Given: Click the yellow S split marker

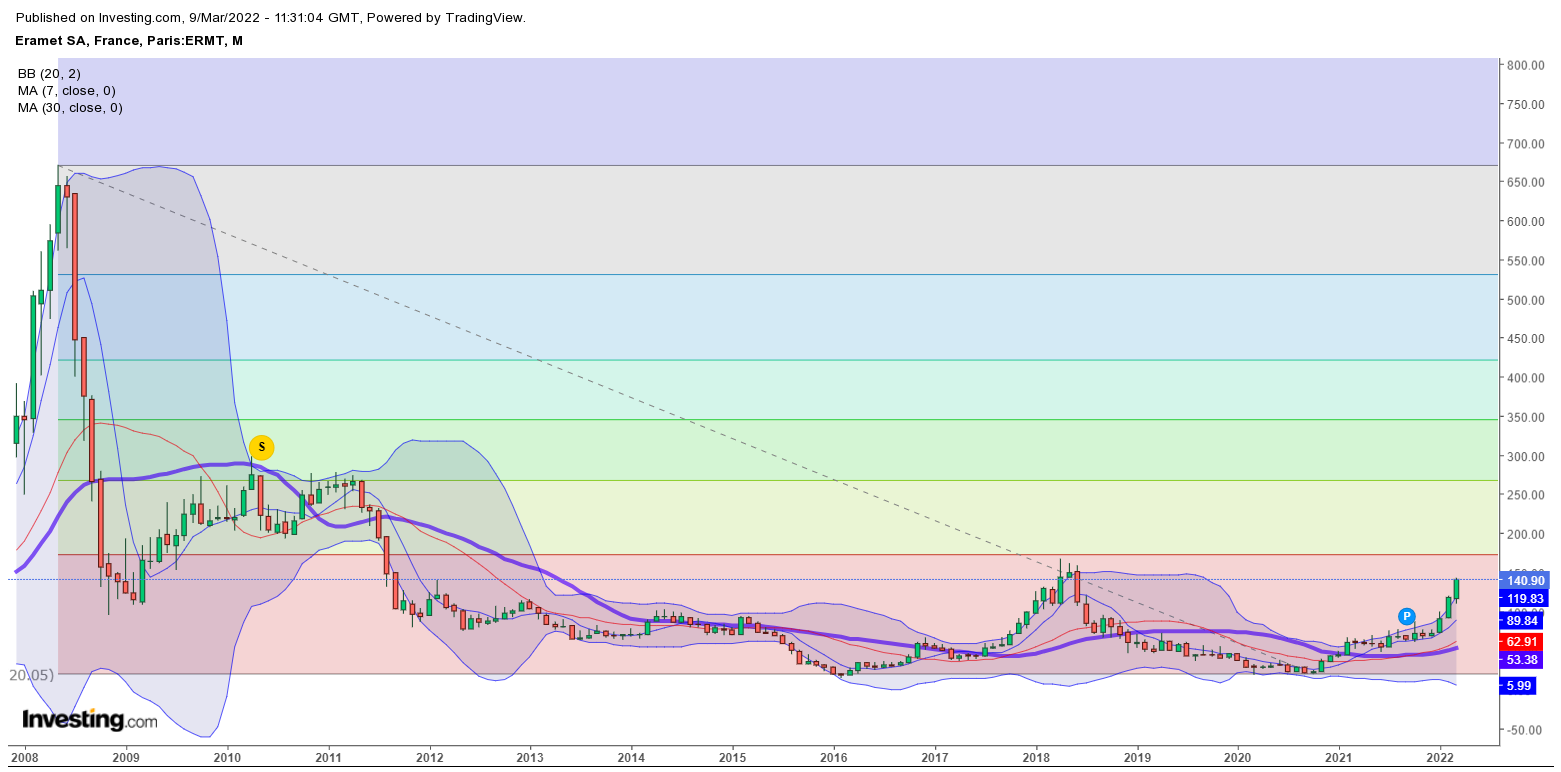Looking at the screenshot, I should pos(261,447).
